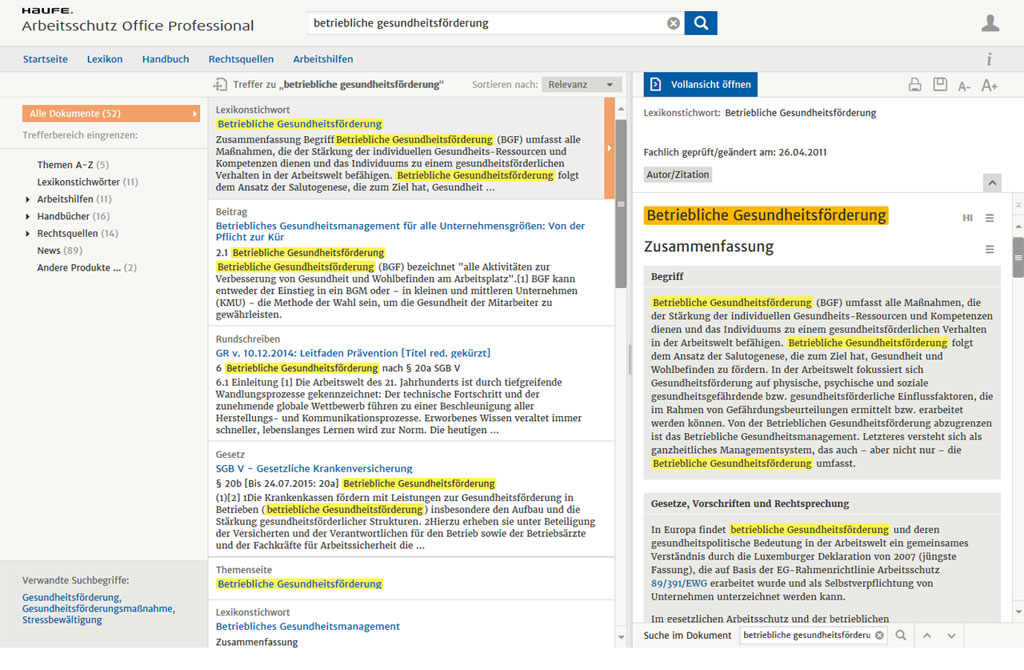The width and height of the screenshot is (1024, 670).
Task: Click the in-document search magnifier icon
Action: 901,635
